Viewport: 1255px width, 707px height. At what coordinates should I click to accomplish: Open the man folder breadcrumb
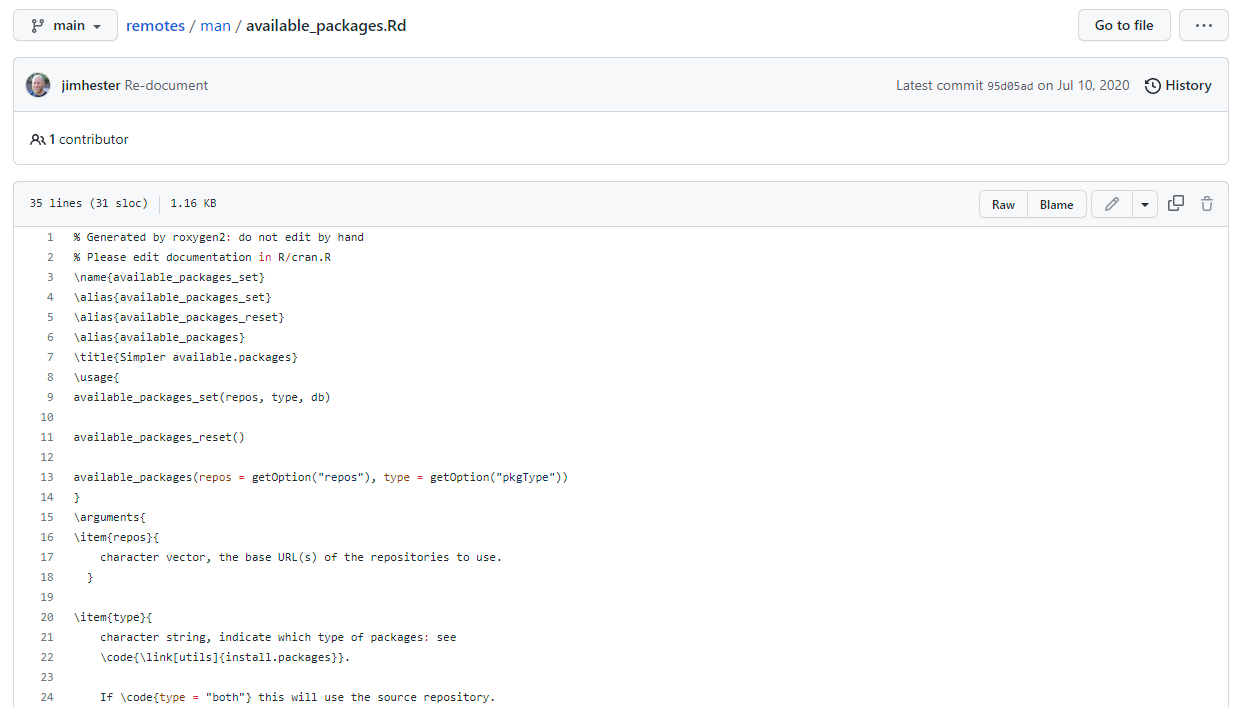215,25
